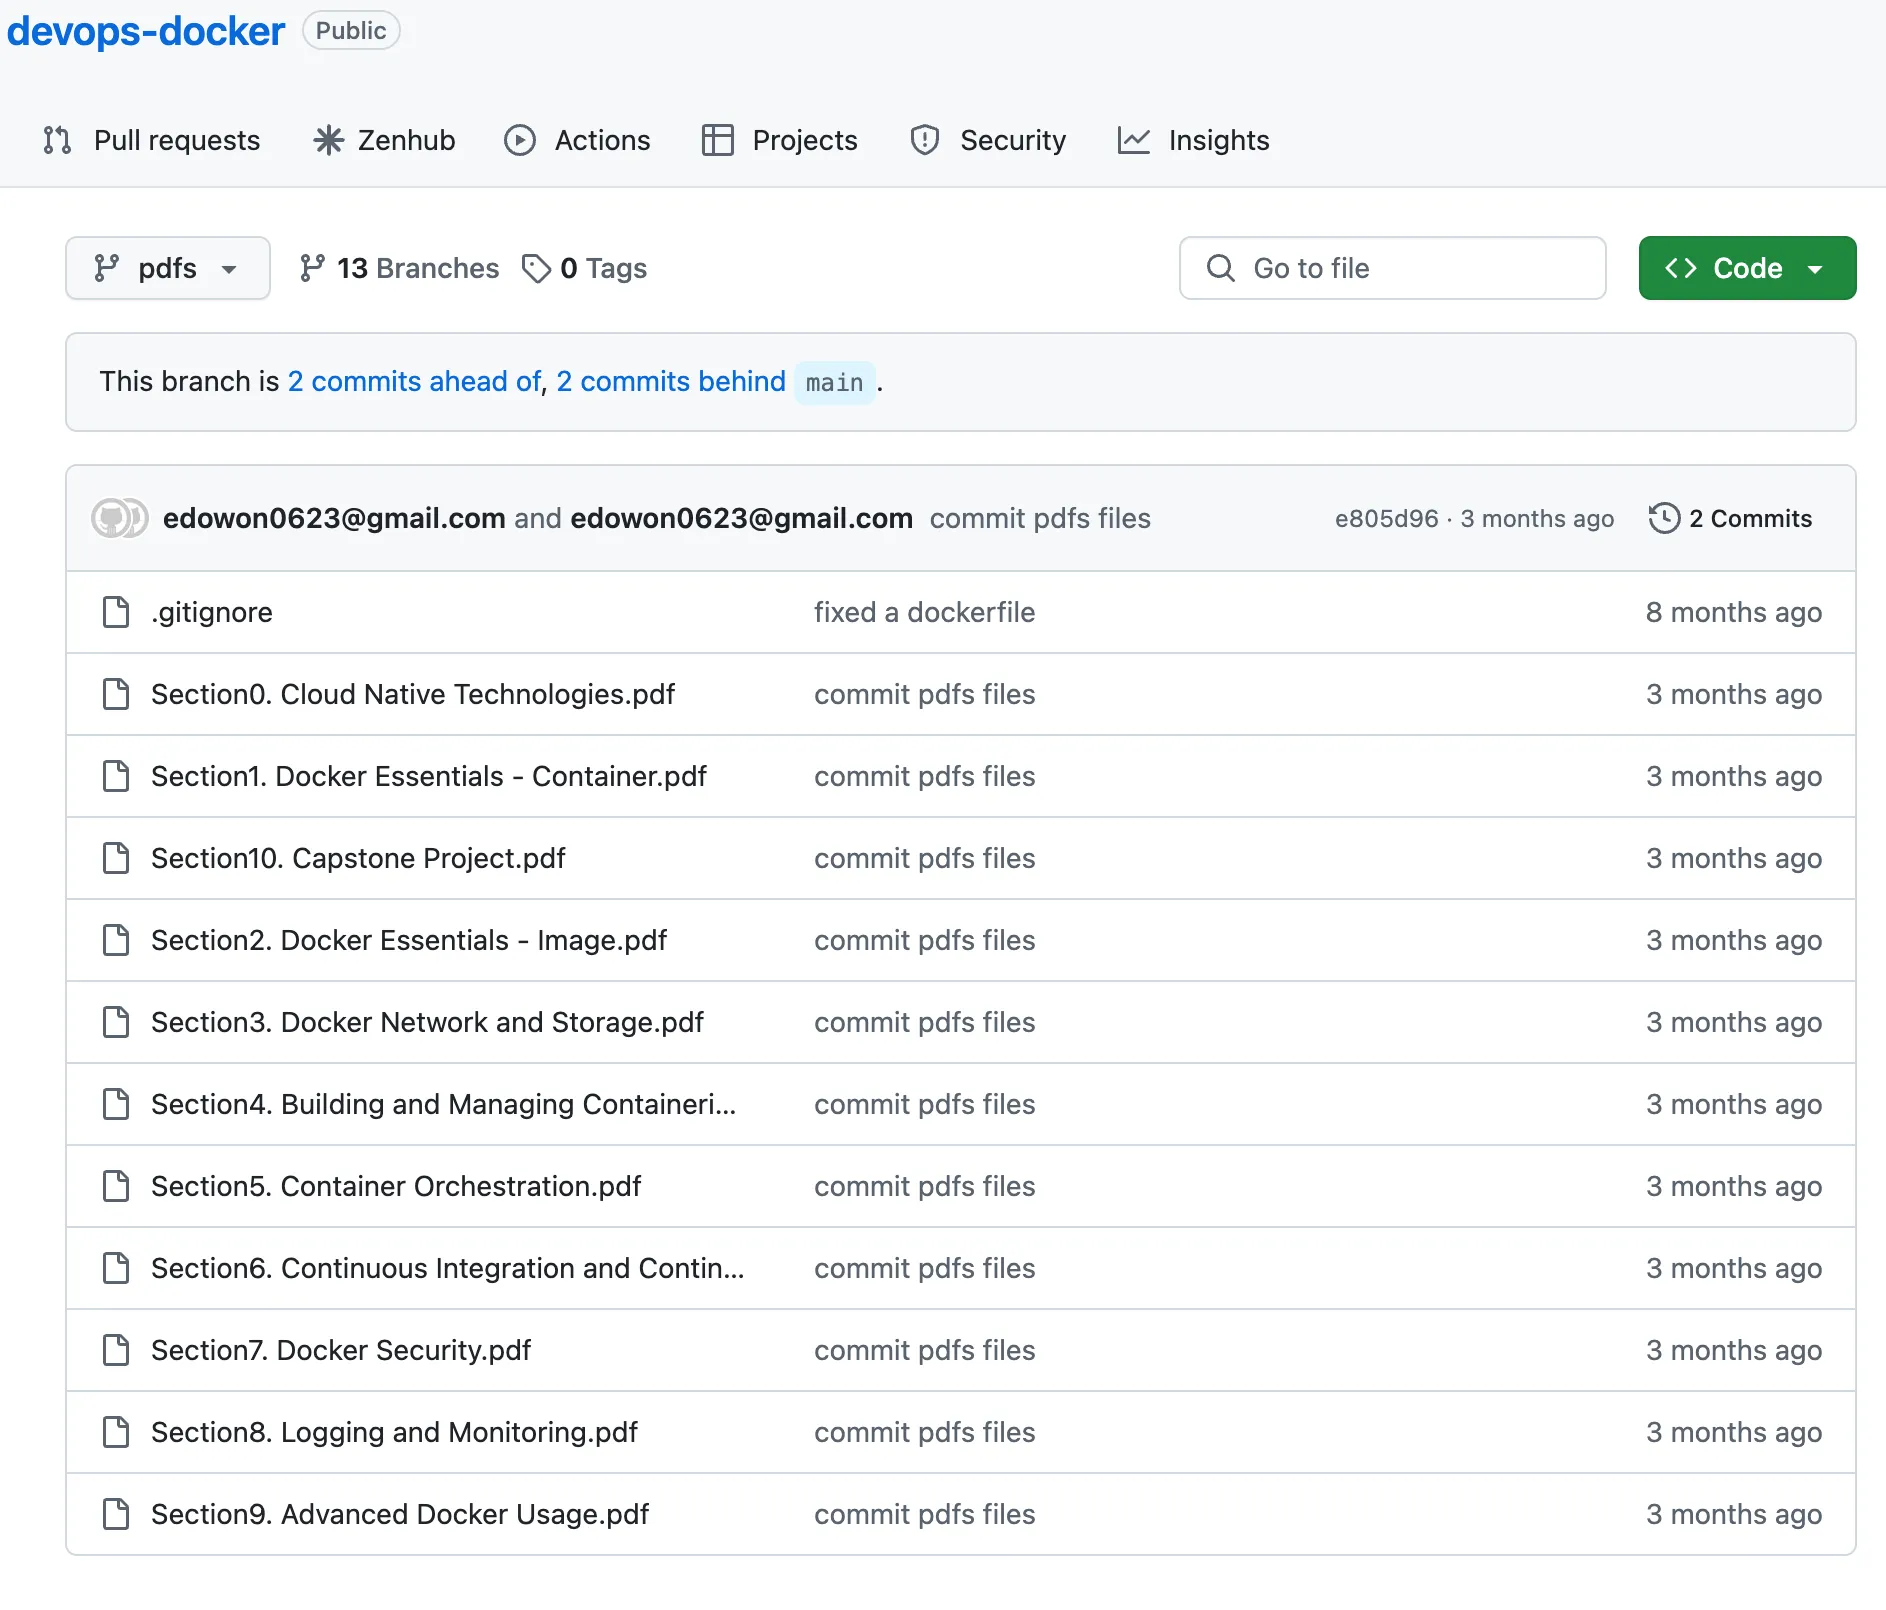
Task: Click the commit author avatar
Action: tap(119, 518)
